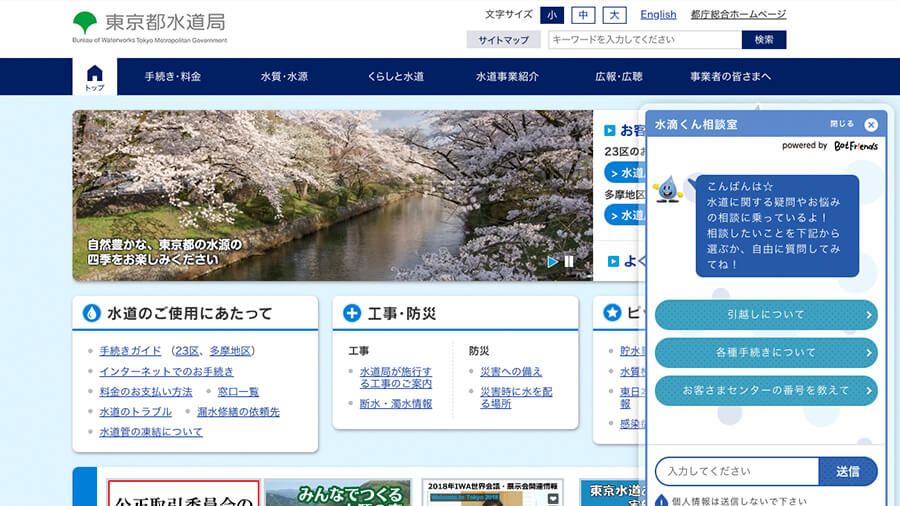Click the 送信 send button
900x506 pixels.
coord(848,472)
